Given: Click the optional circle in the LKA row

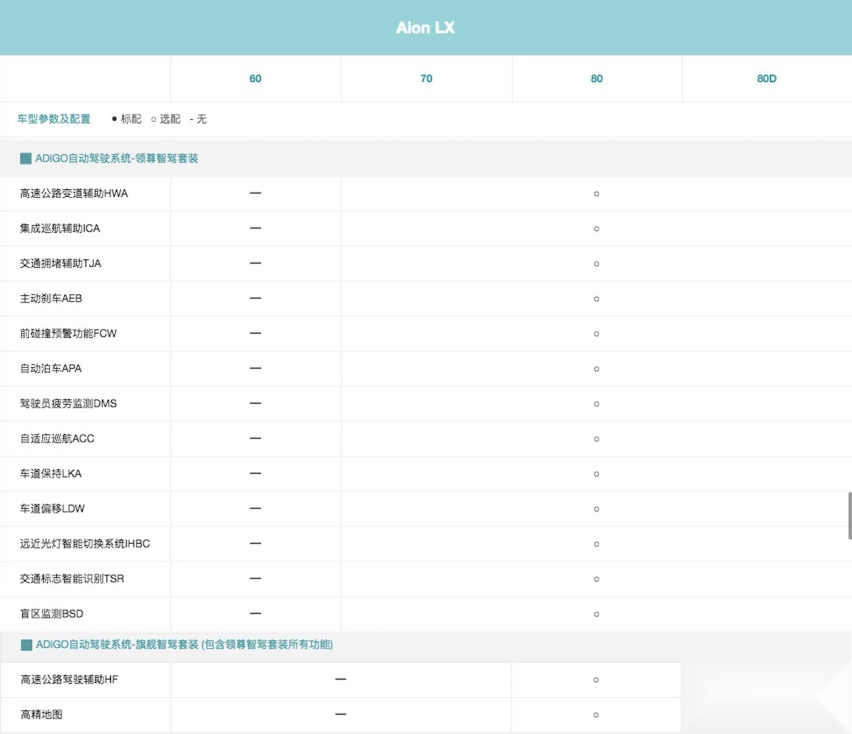Looking at the screenshot, I should tap(597, 474).
